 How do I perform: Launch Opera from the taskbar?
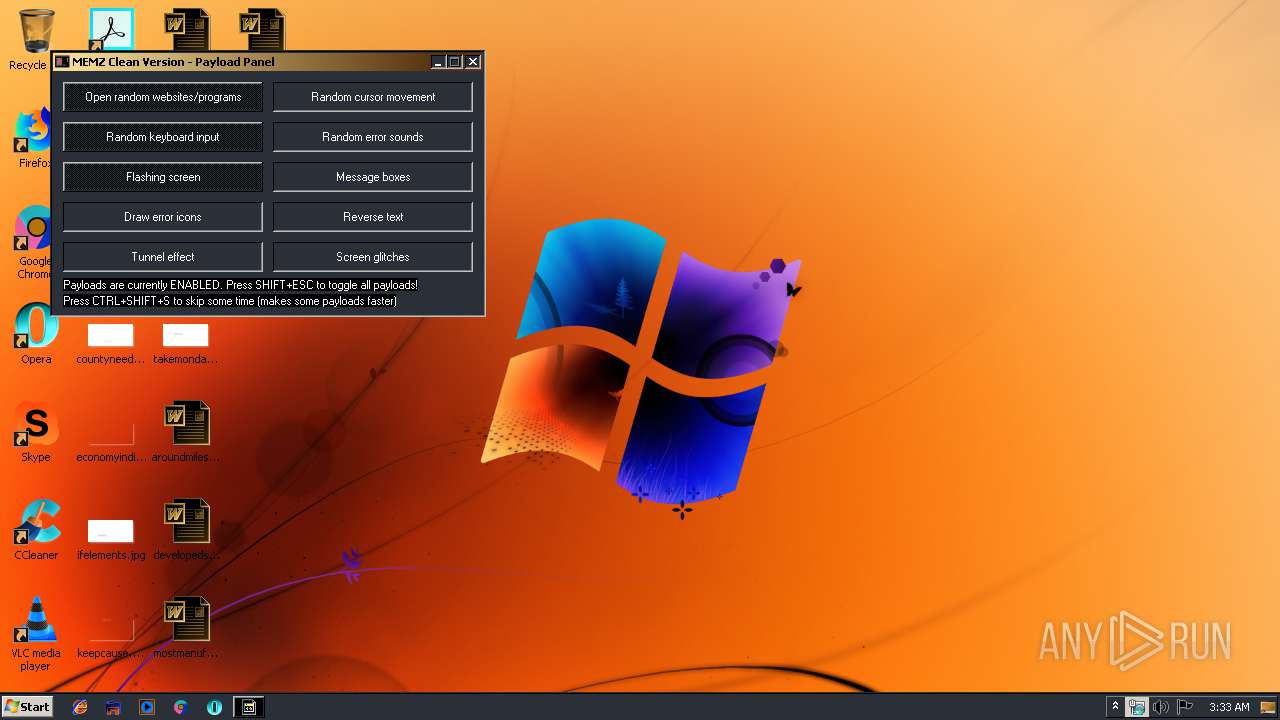pos(214,707)
